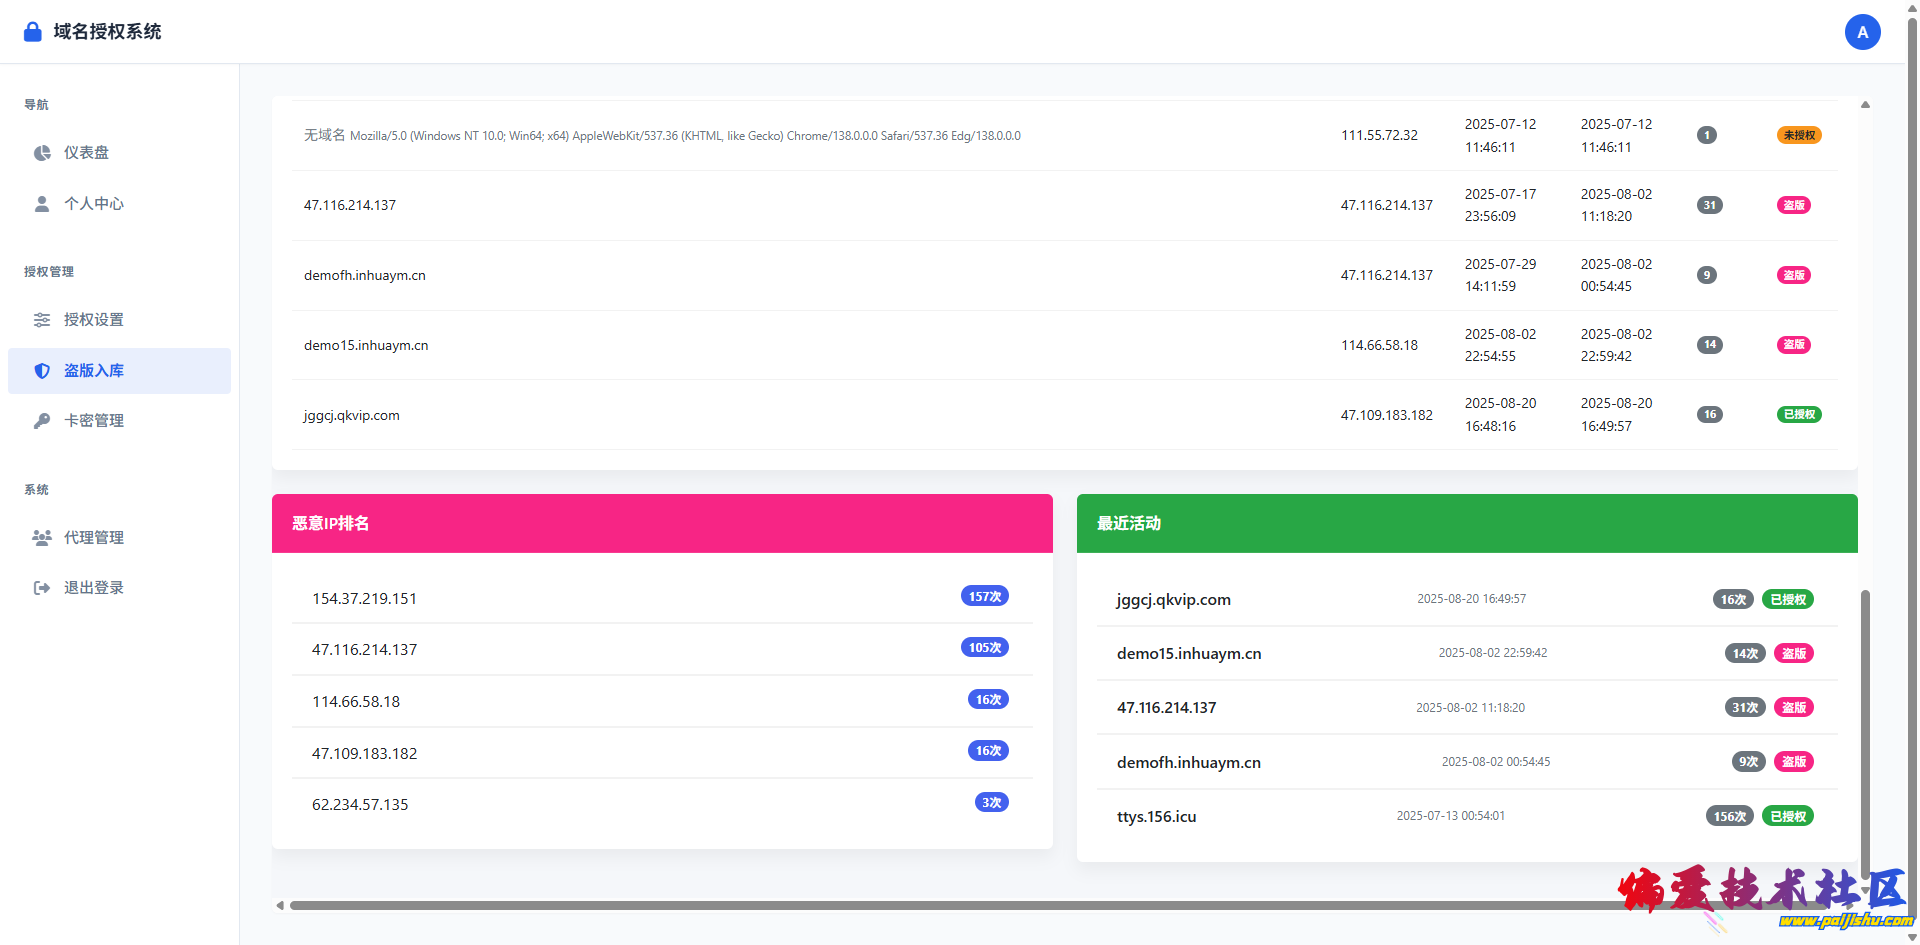Click the 代理管理 group icon
The height and width of the screenshot is (945, 1920).
(42, 538)
